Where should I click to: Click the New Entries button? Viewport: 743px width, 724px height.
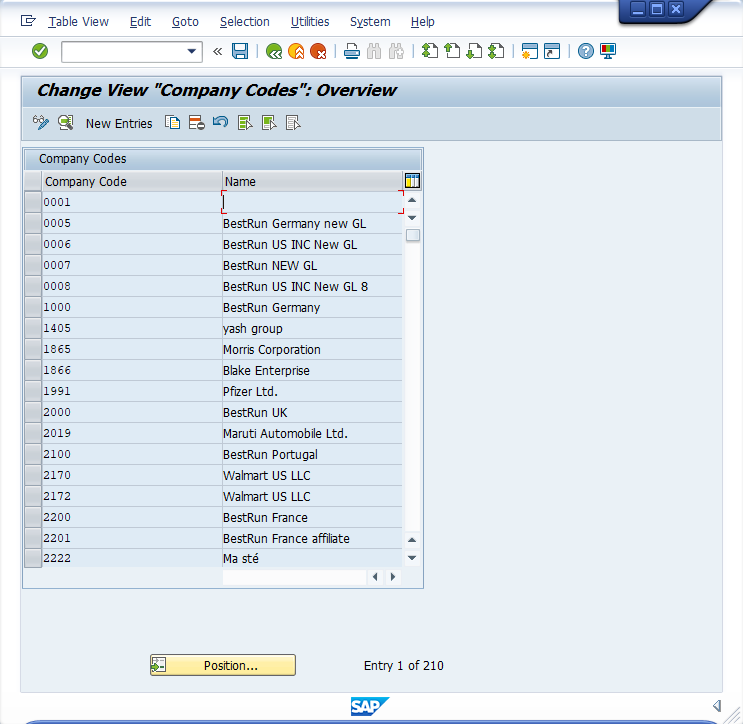119,124
